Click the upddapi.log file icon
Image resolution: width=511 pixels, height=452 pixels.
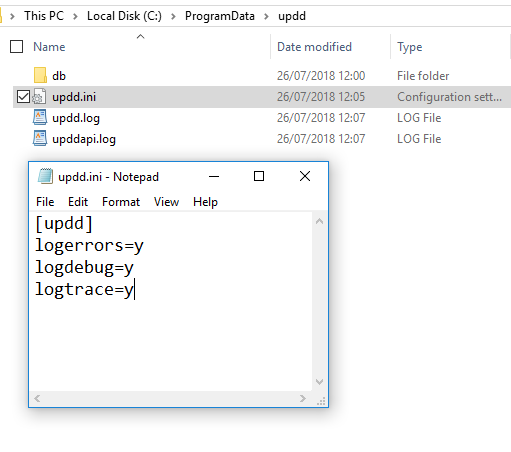(40, 139)
